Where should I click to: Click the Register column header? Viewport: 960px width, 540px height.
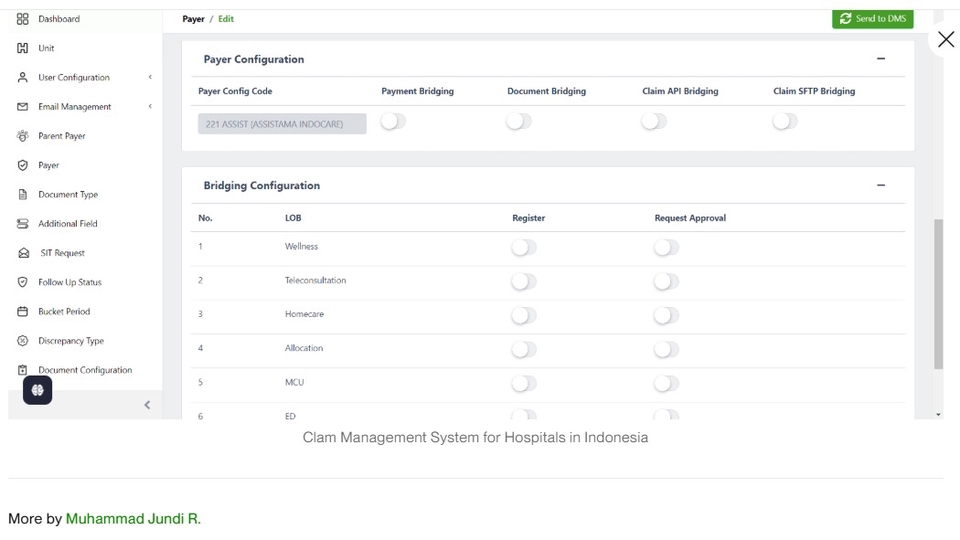pyautogui.click(x=528, y=218)
